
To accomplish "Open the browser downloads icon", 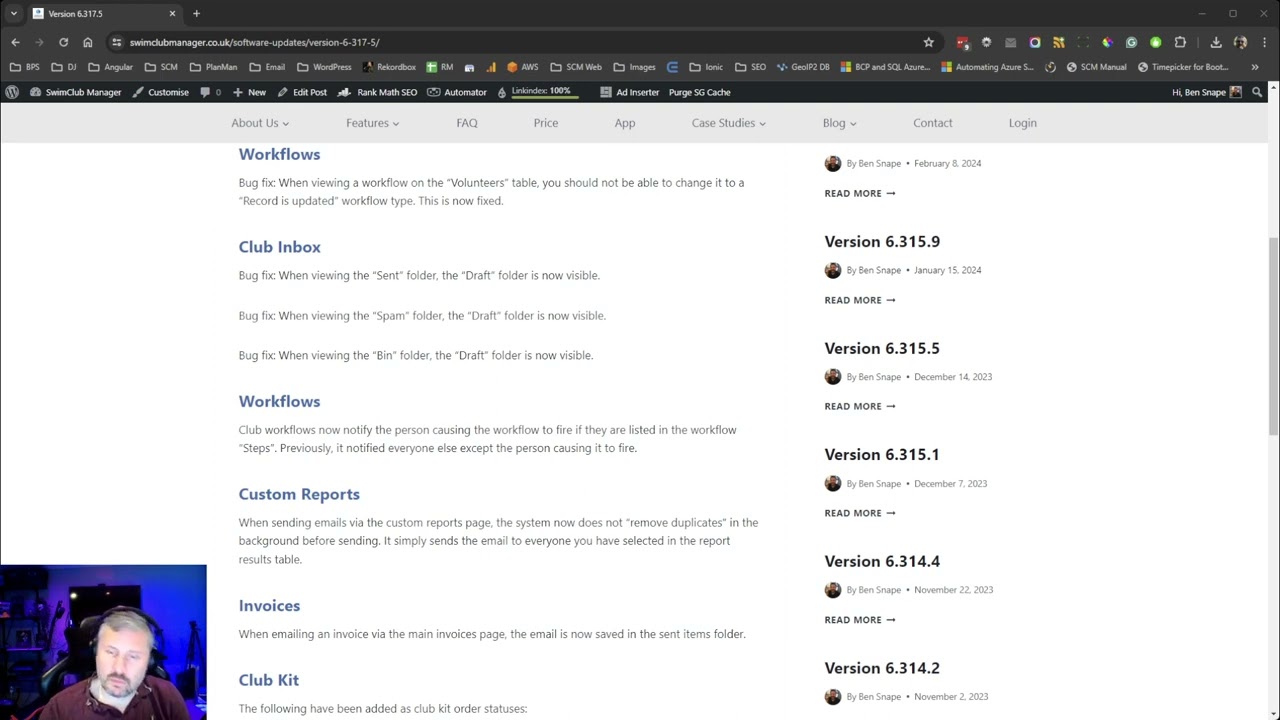I will pos(1216,42).
